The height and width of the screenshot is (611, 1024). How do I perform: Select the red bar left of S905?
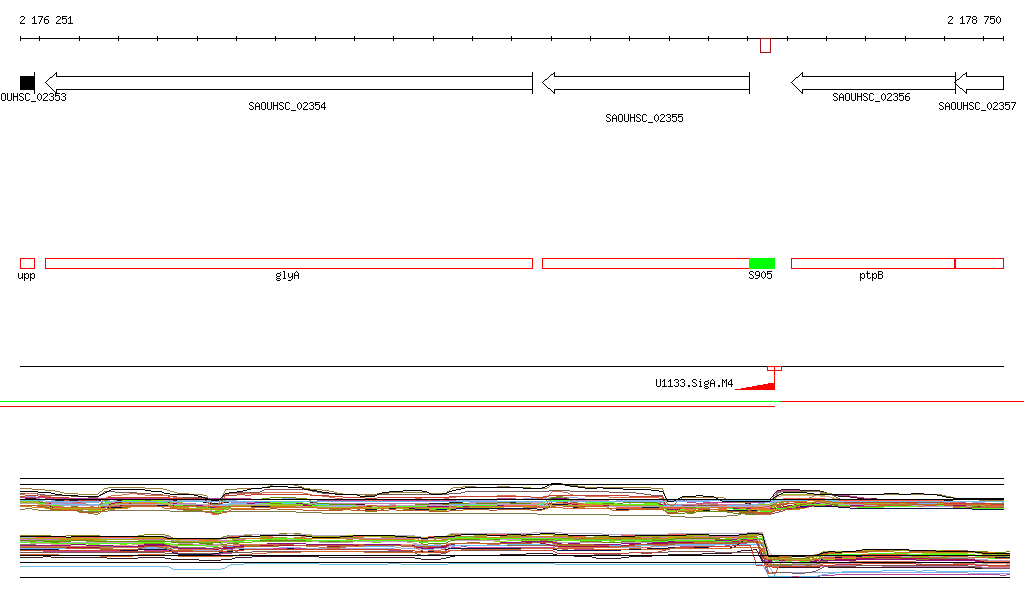645,263
